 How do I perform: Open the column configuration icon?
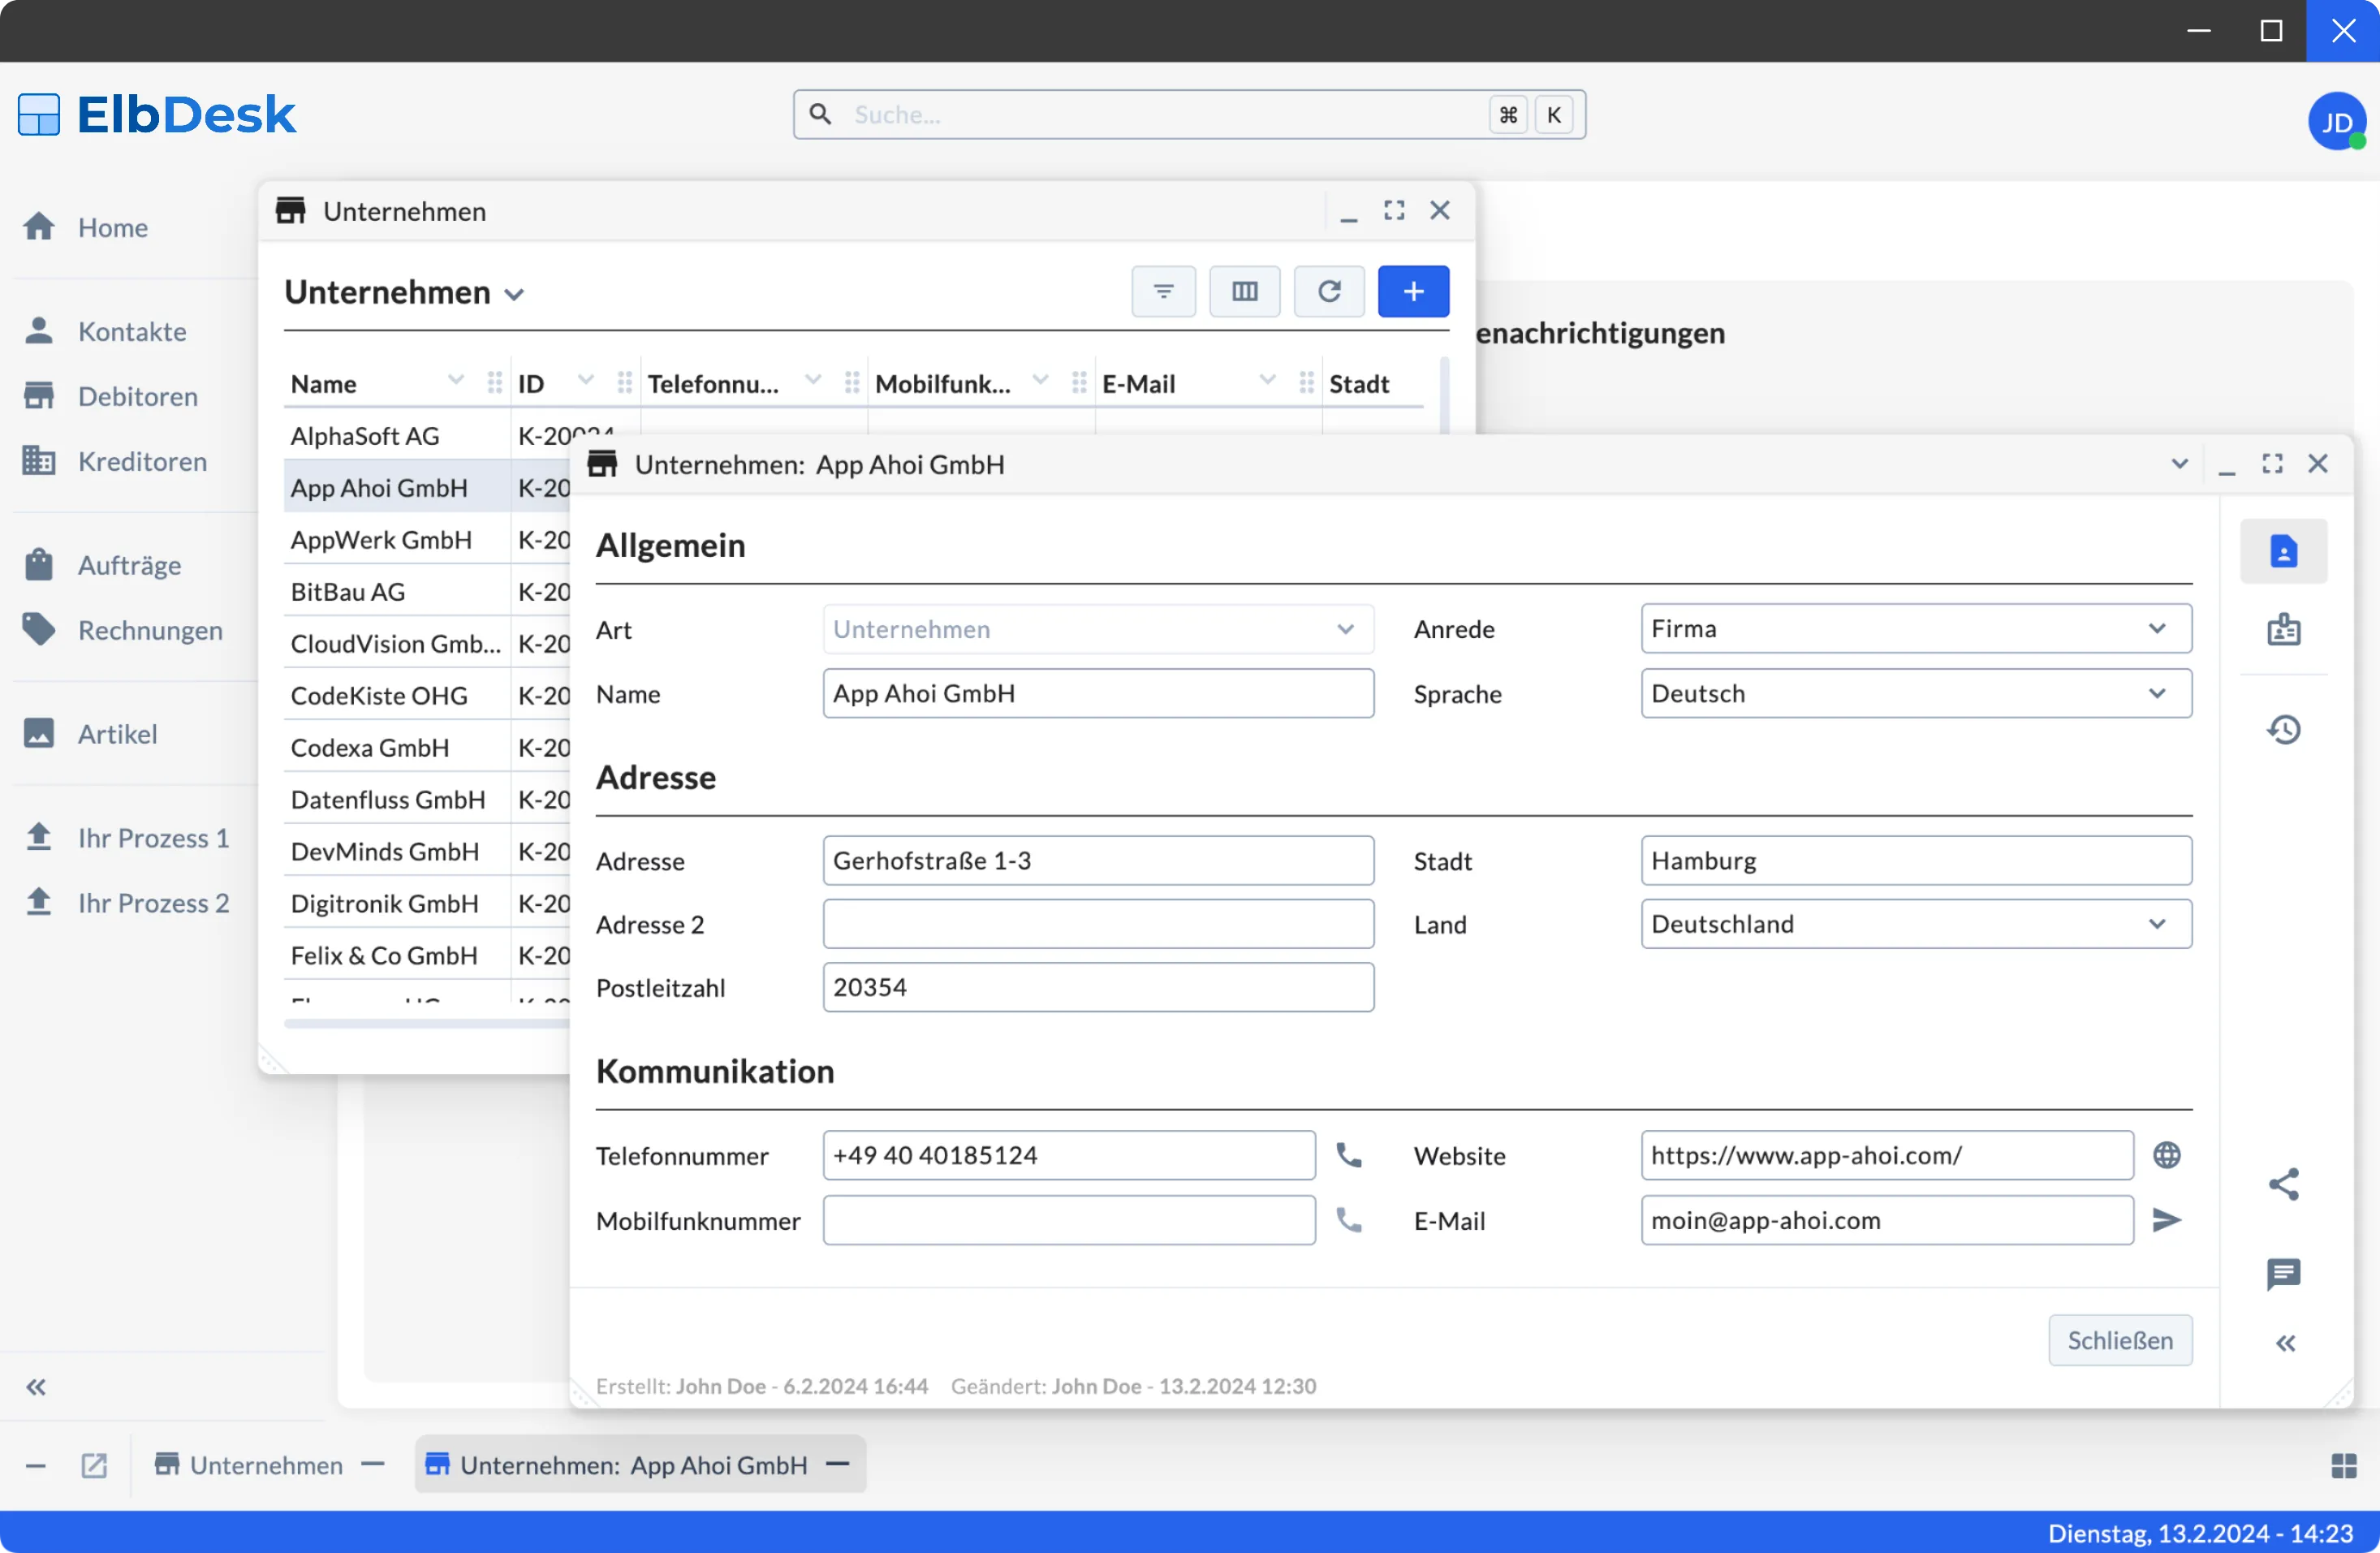[x=1245, y=291]
